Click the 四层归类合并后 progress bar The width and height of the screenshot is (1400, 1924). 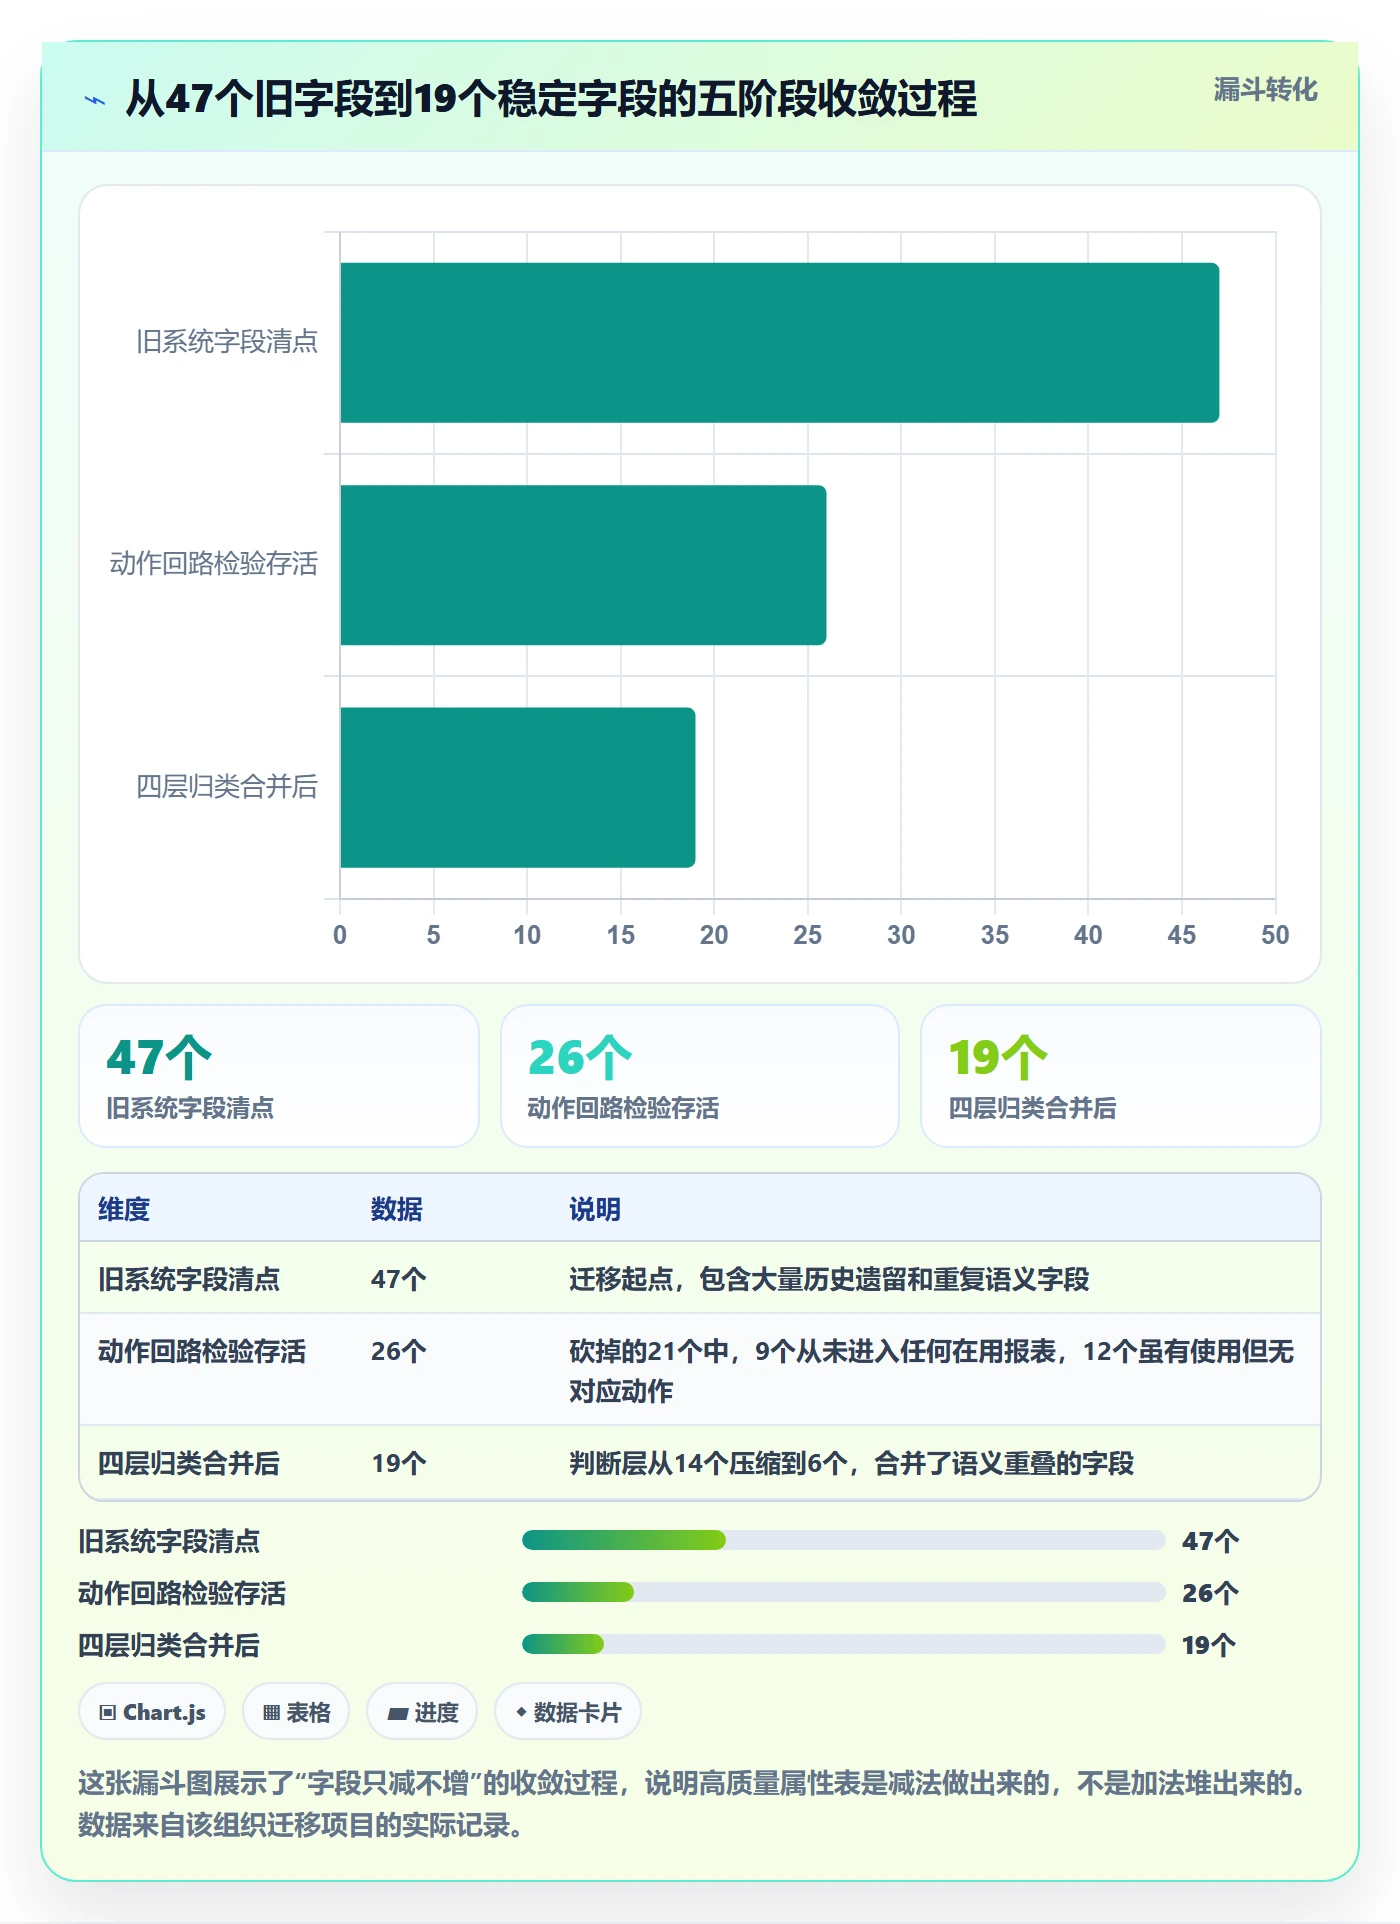[x=844, y=1644]
